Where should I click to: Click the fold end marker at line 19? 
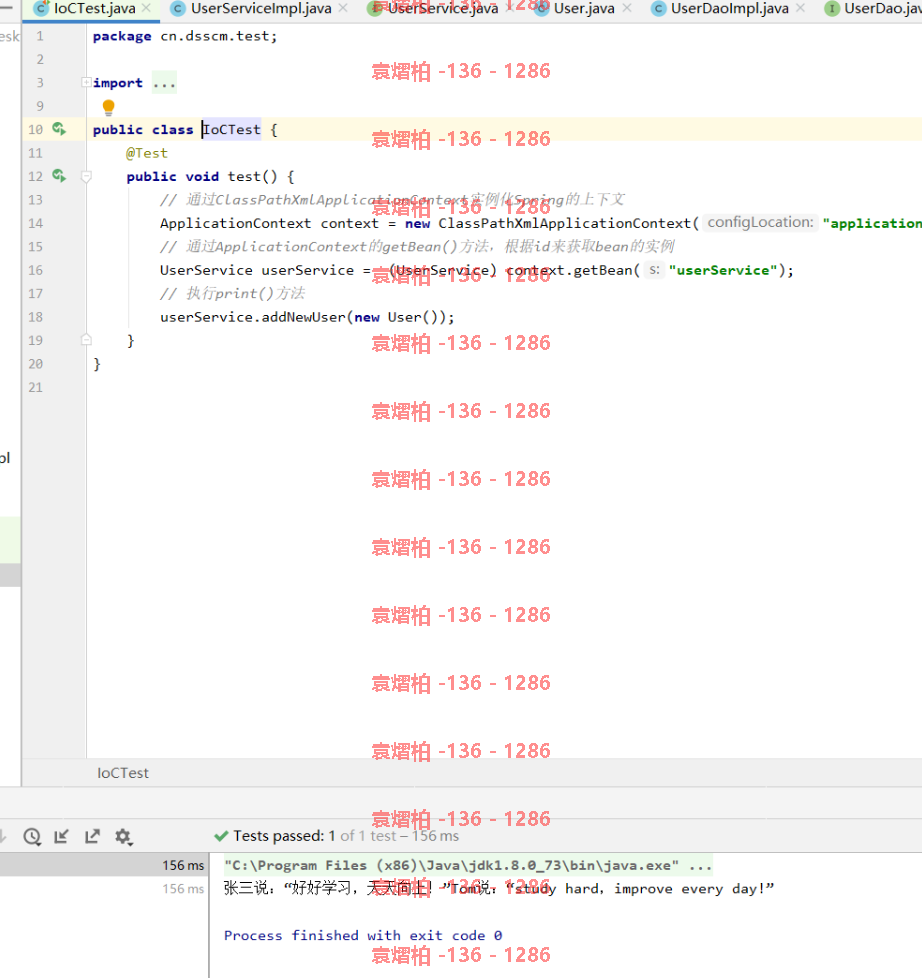coord(87,340)
